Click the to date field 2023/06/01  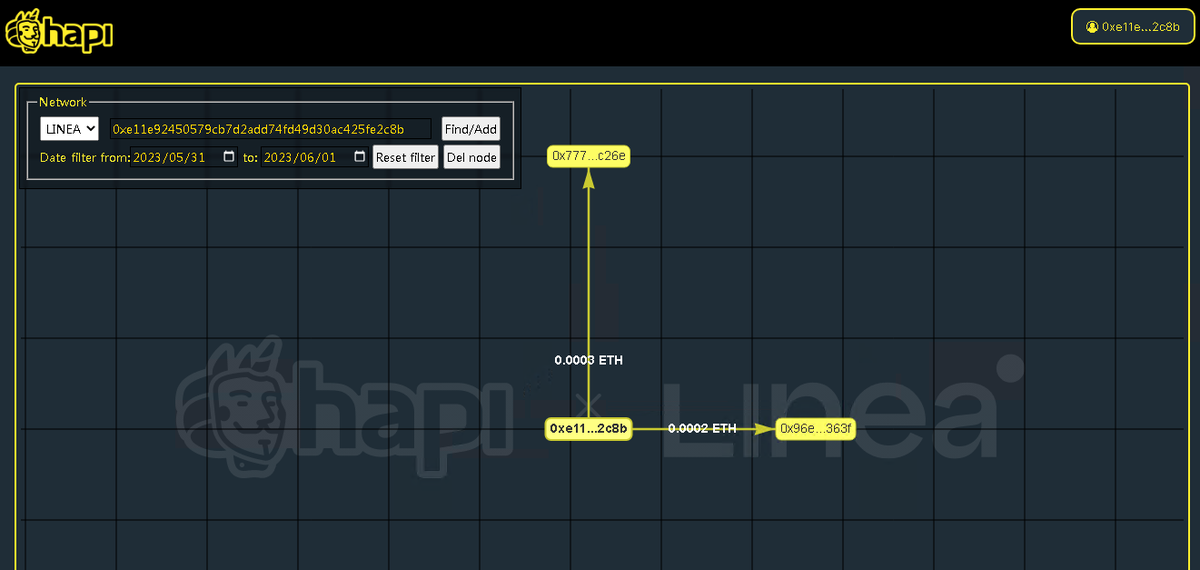tap(314, 157)
